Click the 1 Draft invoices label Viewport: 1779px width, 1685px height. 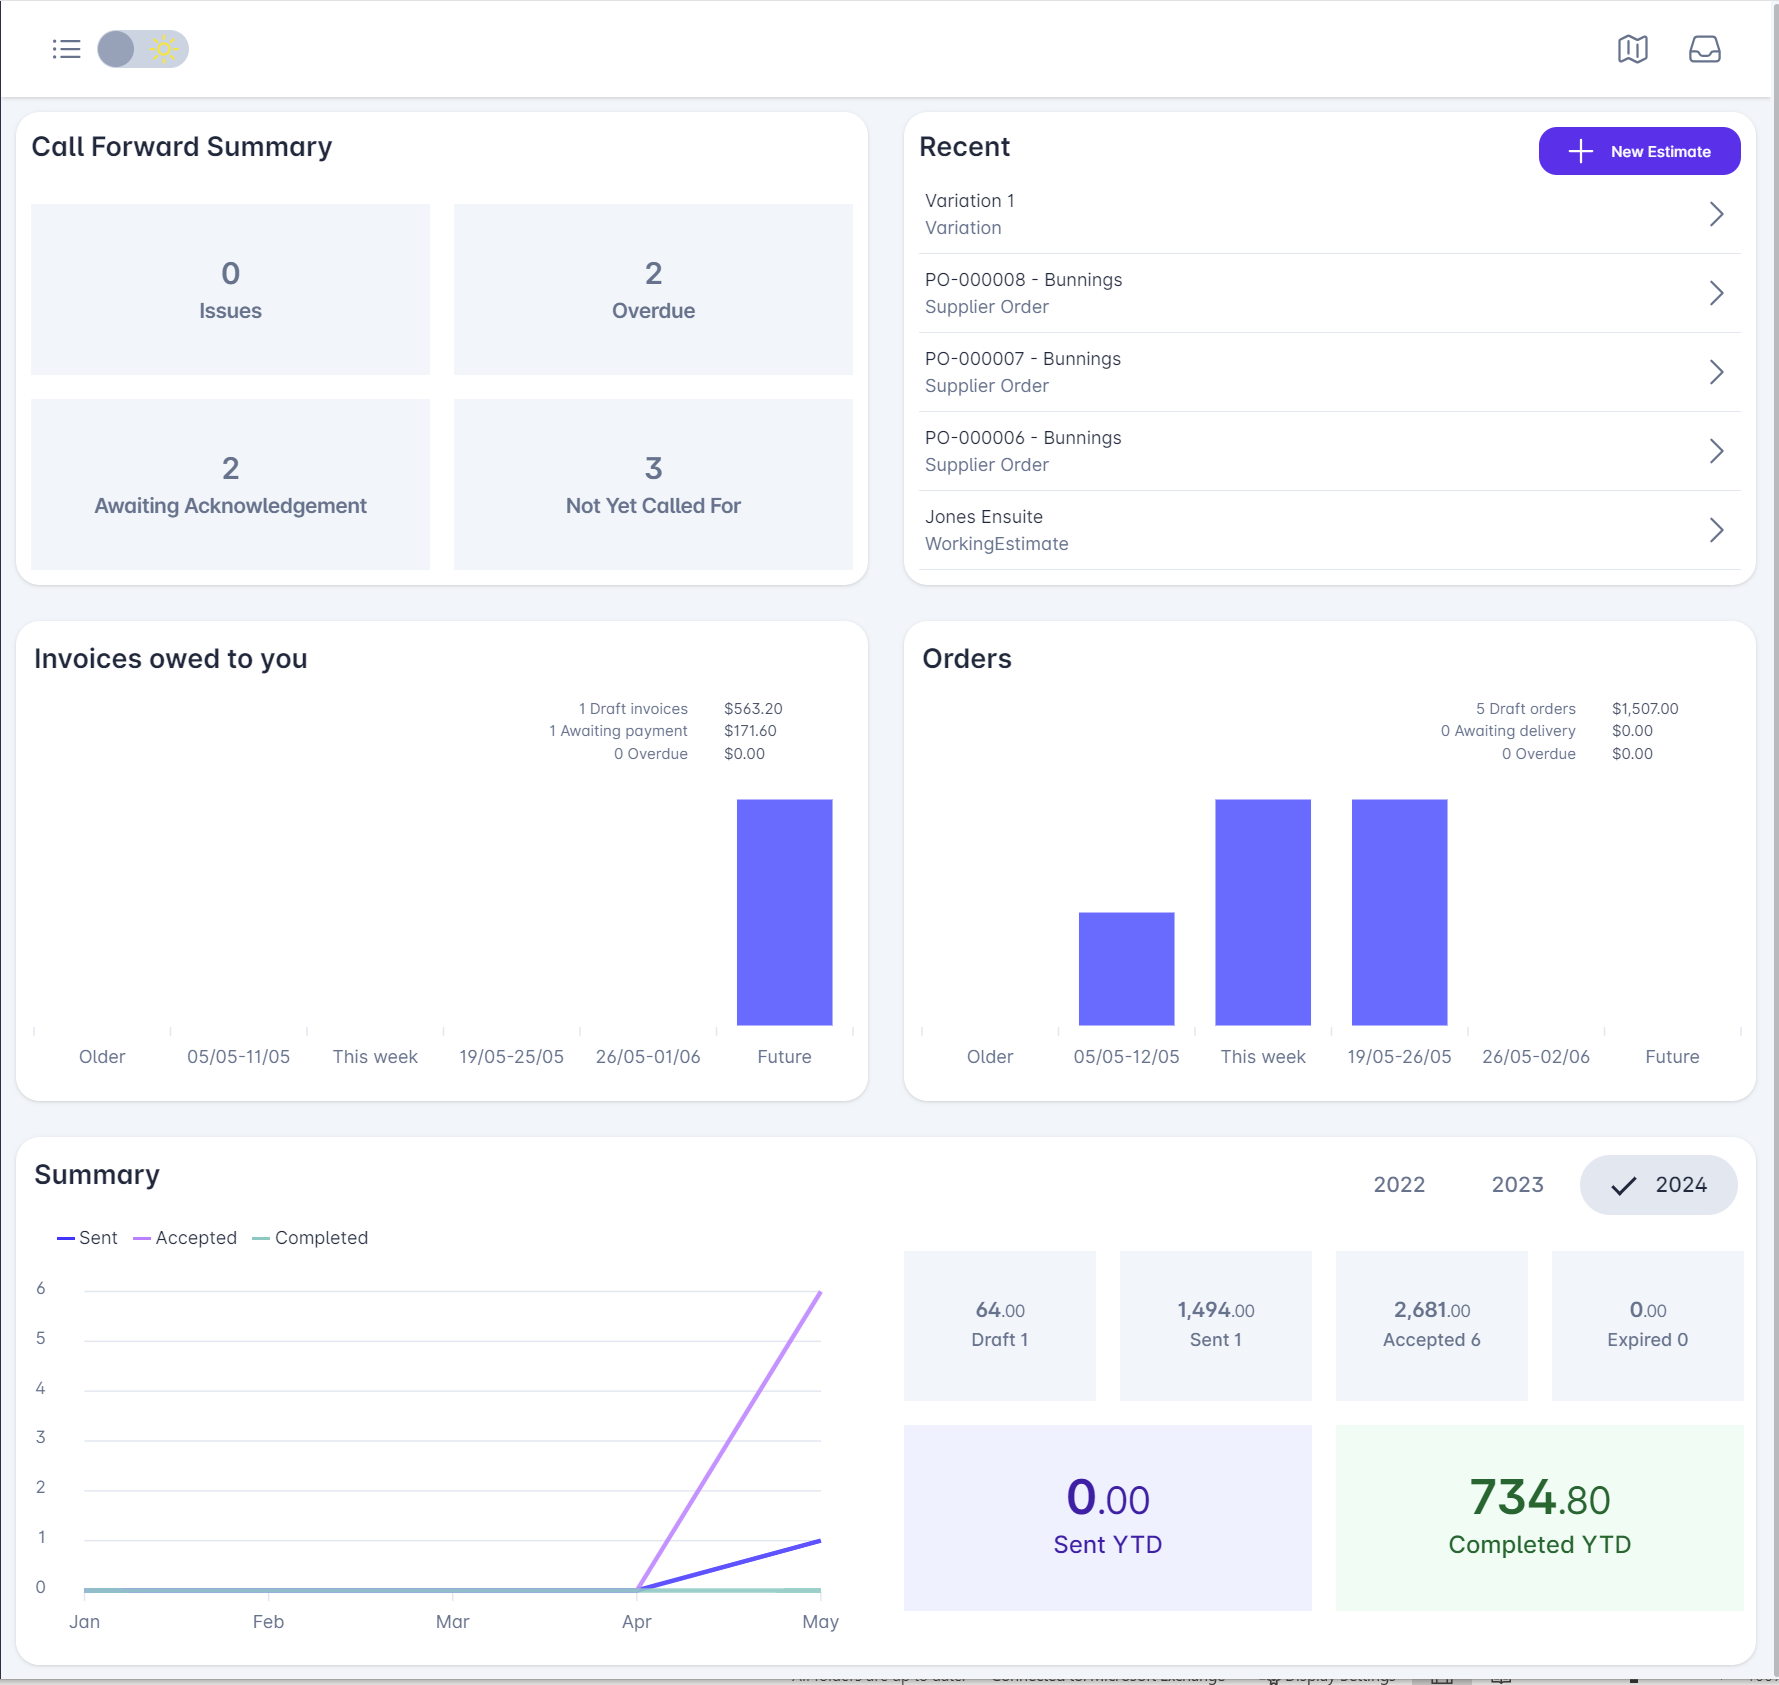pyautogui.click(x=633, y=709)
